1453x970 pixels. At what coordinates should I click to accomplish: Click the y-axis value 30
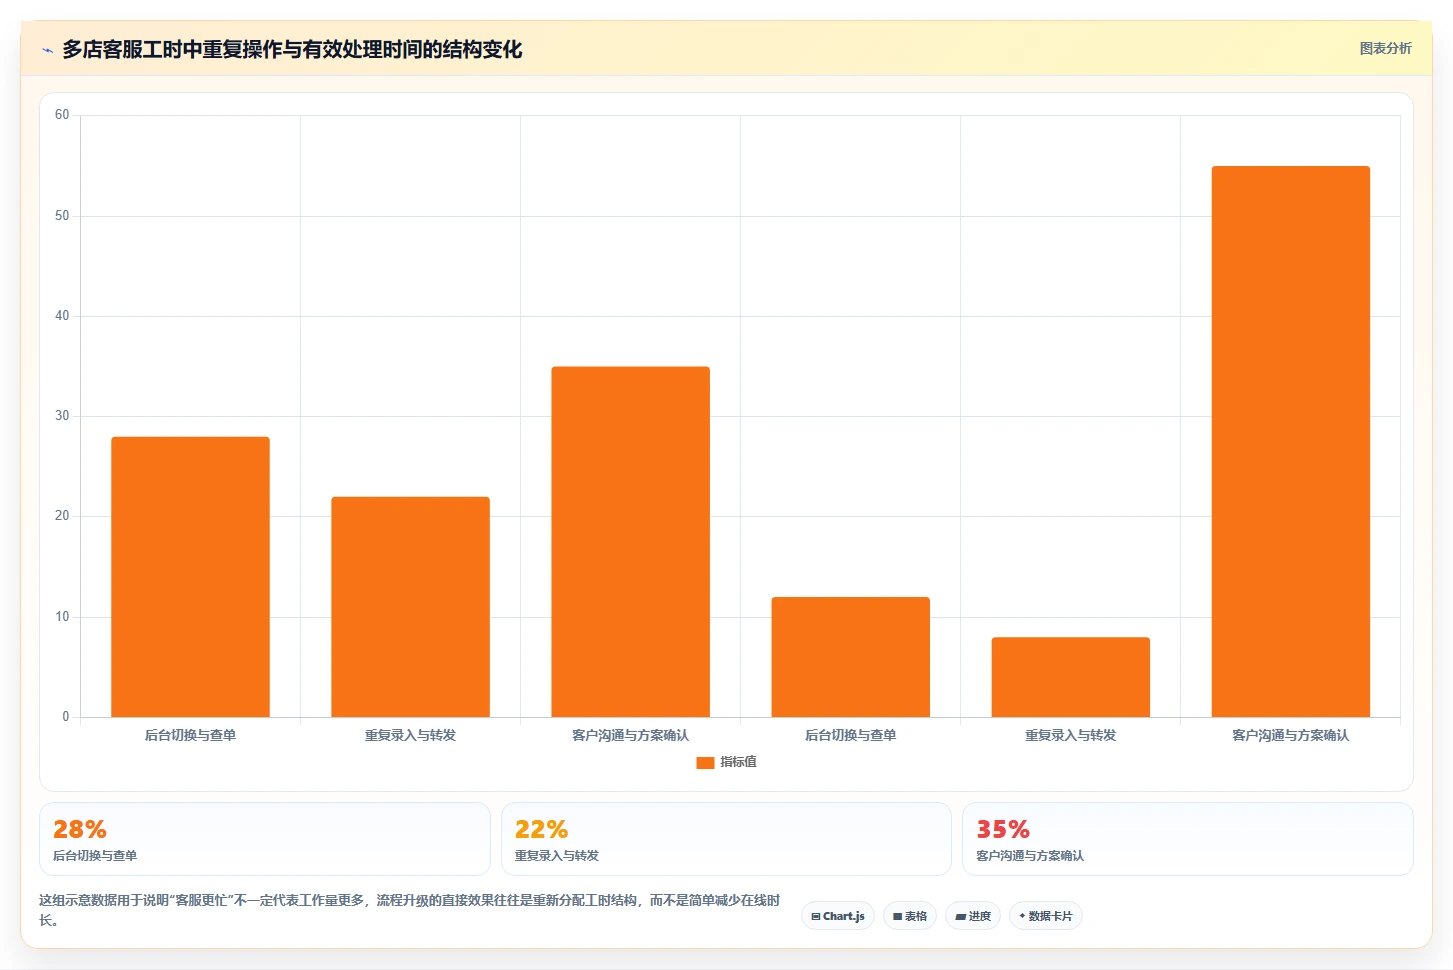62,416
